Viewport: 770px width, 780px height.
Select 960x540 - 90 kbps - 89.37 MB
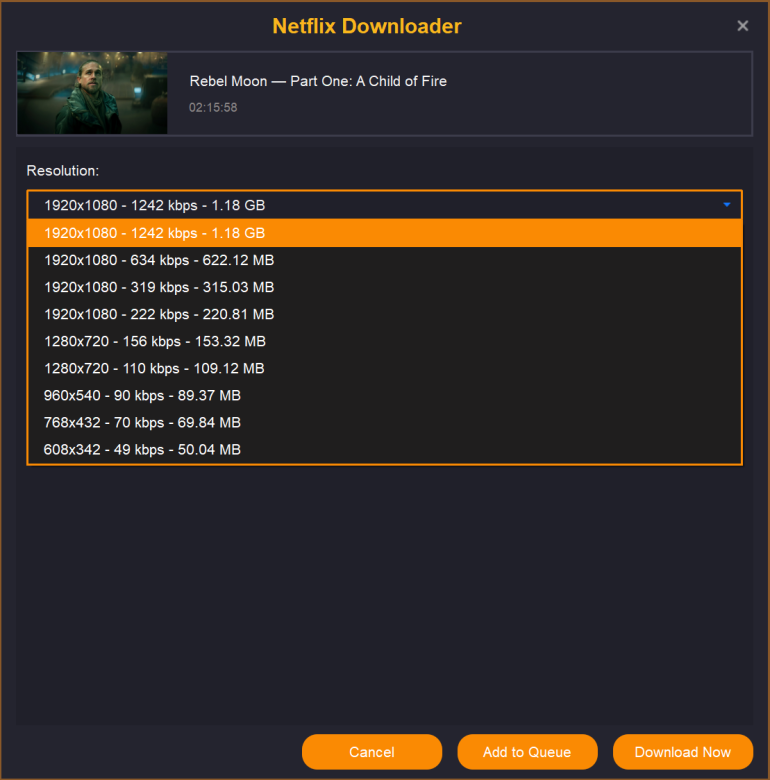tap(385, 395)
